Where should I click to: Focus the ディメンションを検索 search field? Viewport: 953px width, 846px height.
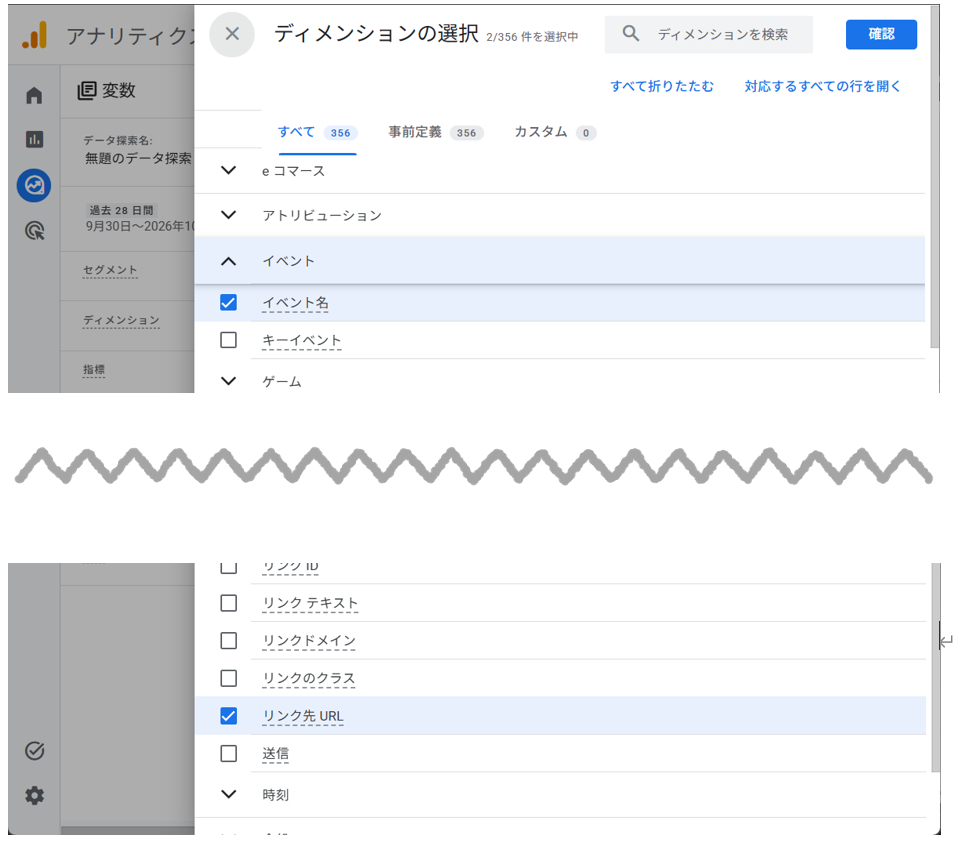coord(709,35)
